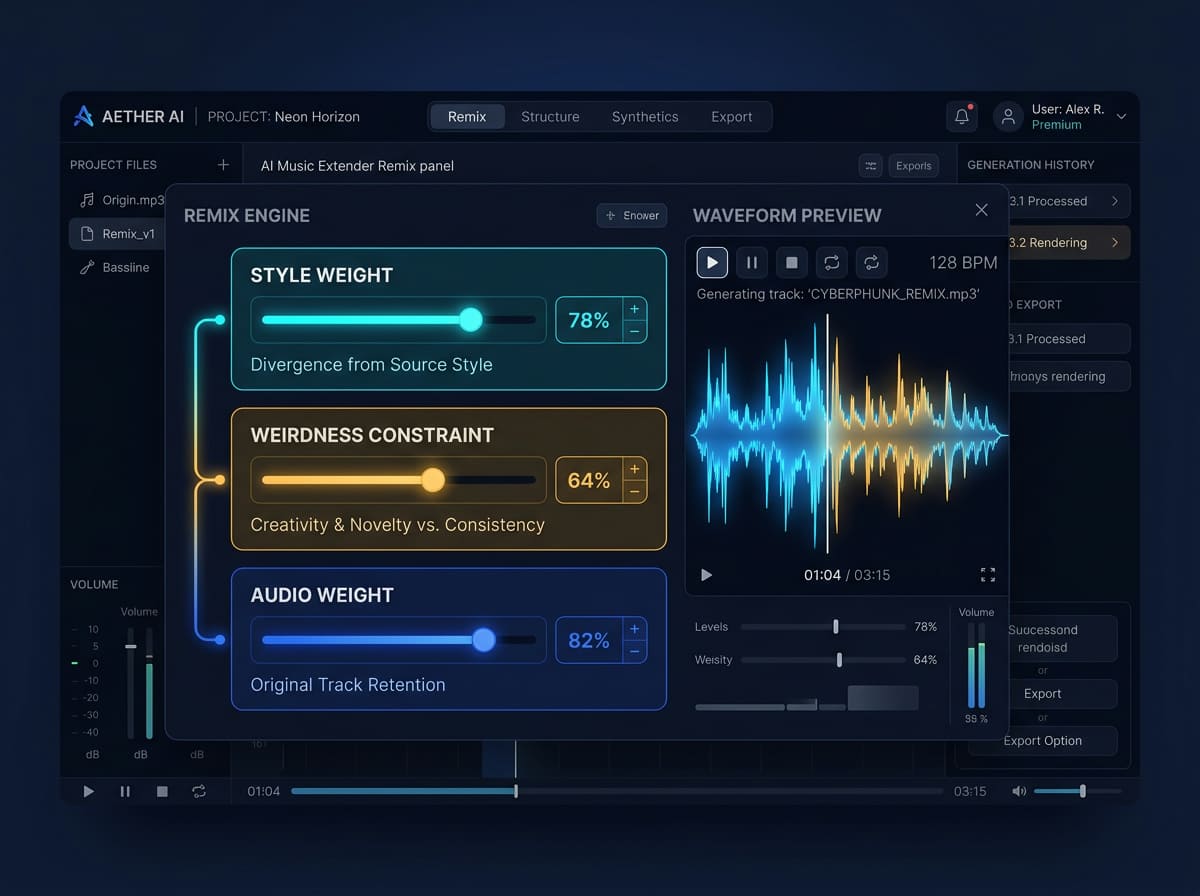1200x896 pixels.
Task: Mute audio via the speaker icon bottom right
Action: pyautogui.click(x=1019, y=790)
